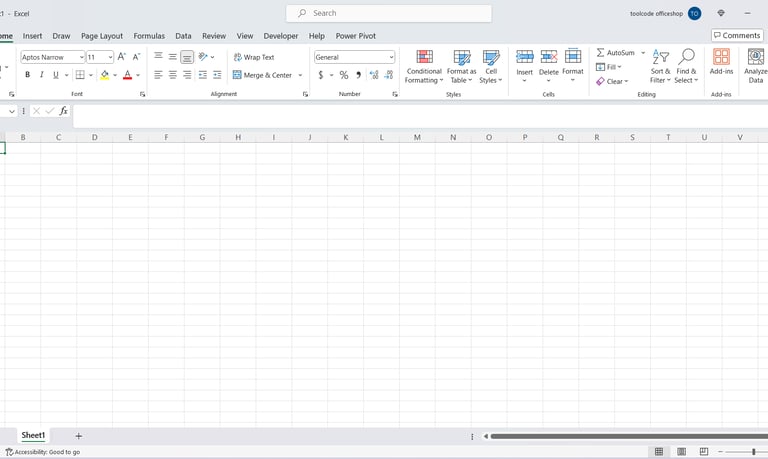This screenshot has width=768, height=459.
Task: Apply Accounting Number Format dollar icon
Action: click(x=321, y=75)
